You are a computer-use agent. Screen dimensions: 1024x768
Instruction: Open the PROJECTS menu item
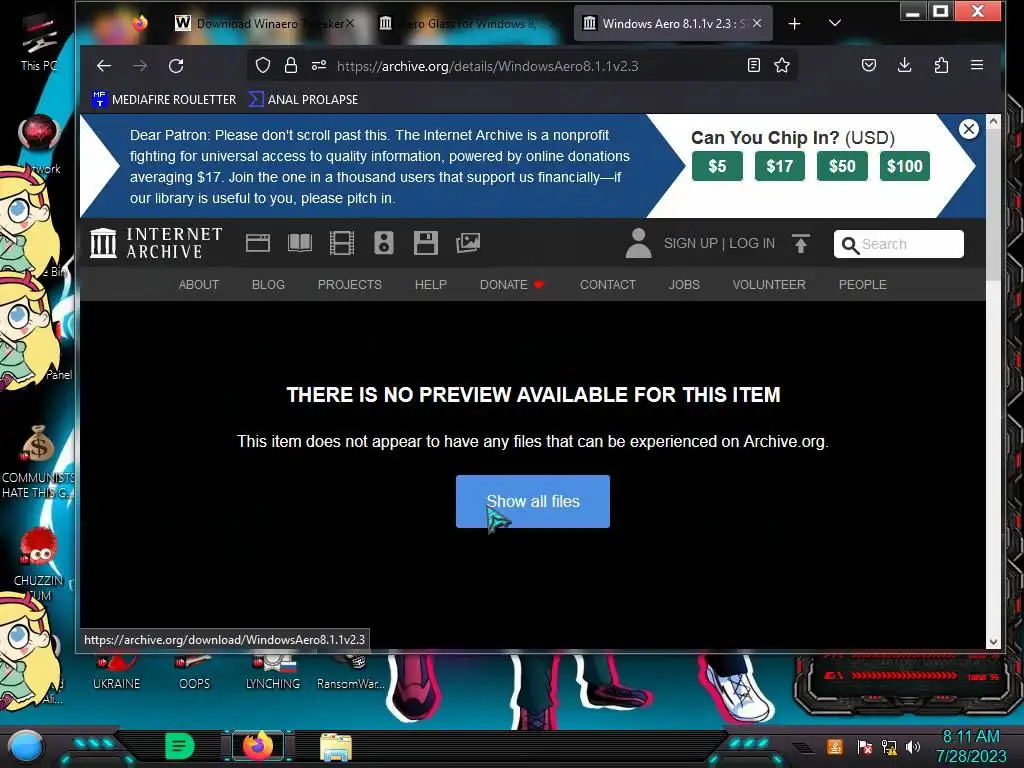[x=349, y=285]
